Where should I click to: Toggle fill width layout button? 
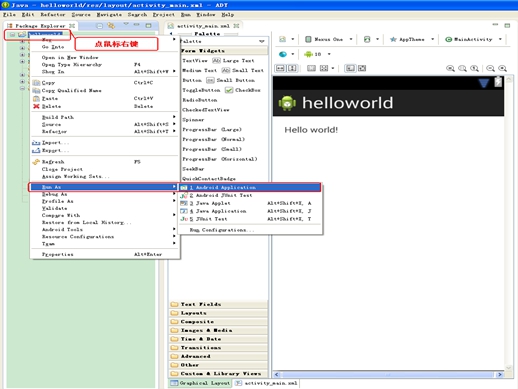280,68
